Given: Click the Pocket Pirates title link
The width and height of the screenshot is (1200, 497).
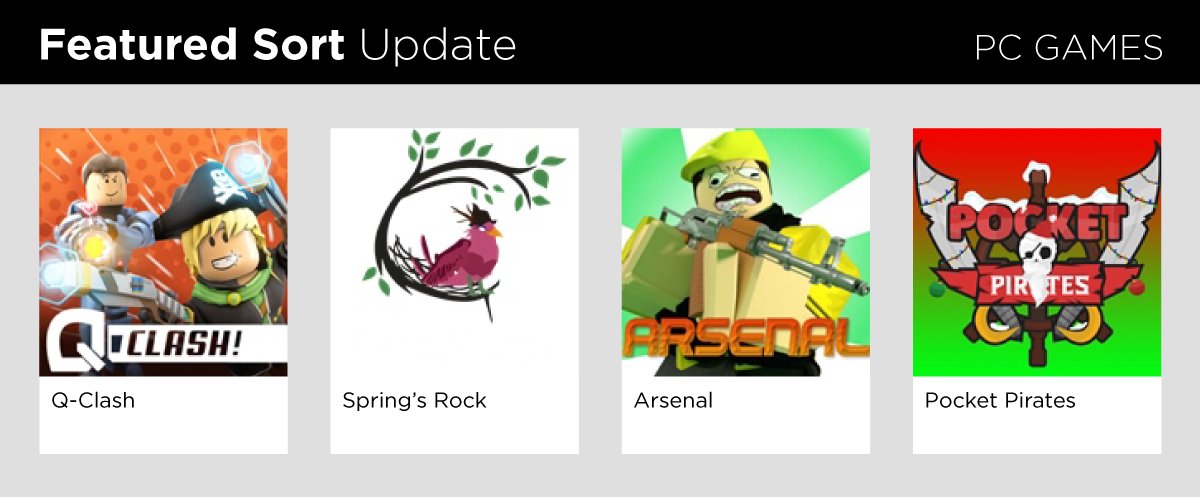Looking at the screenshot, I should tap(1000, 401).
